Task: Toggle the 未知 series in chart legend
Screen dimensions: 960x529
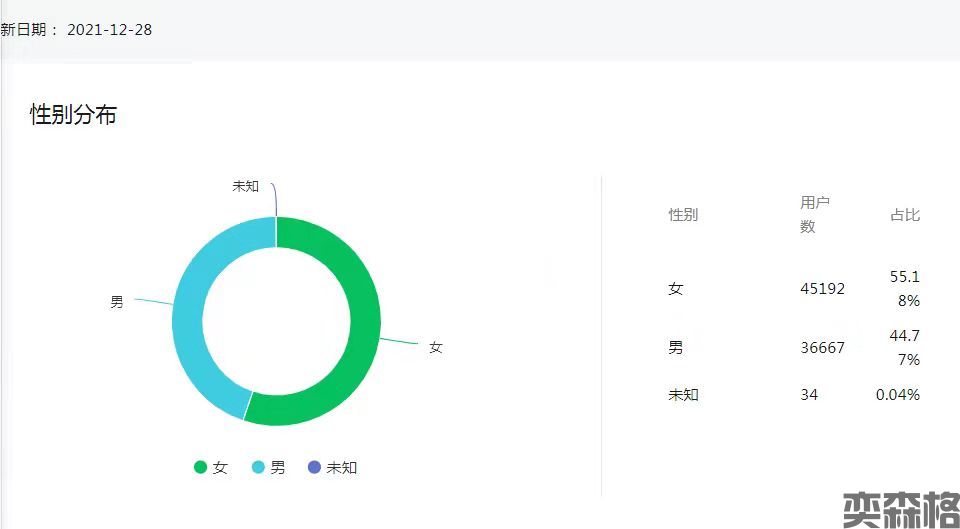Action: pos(332,467)
